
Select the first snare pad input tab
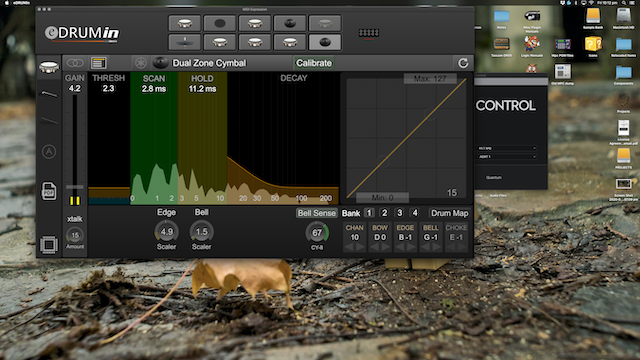tap(184, 23)
